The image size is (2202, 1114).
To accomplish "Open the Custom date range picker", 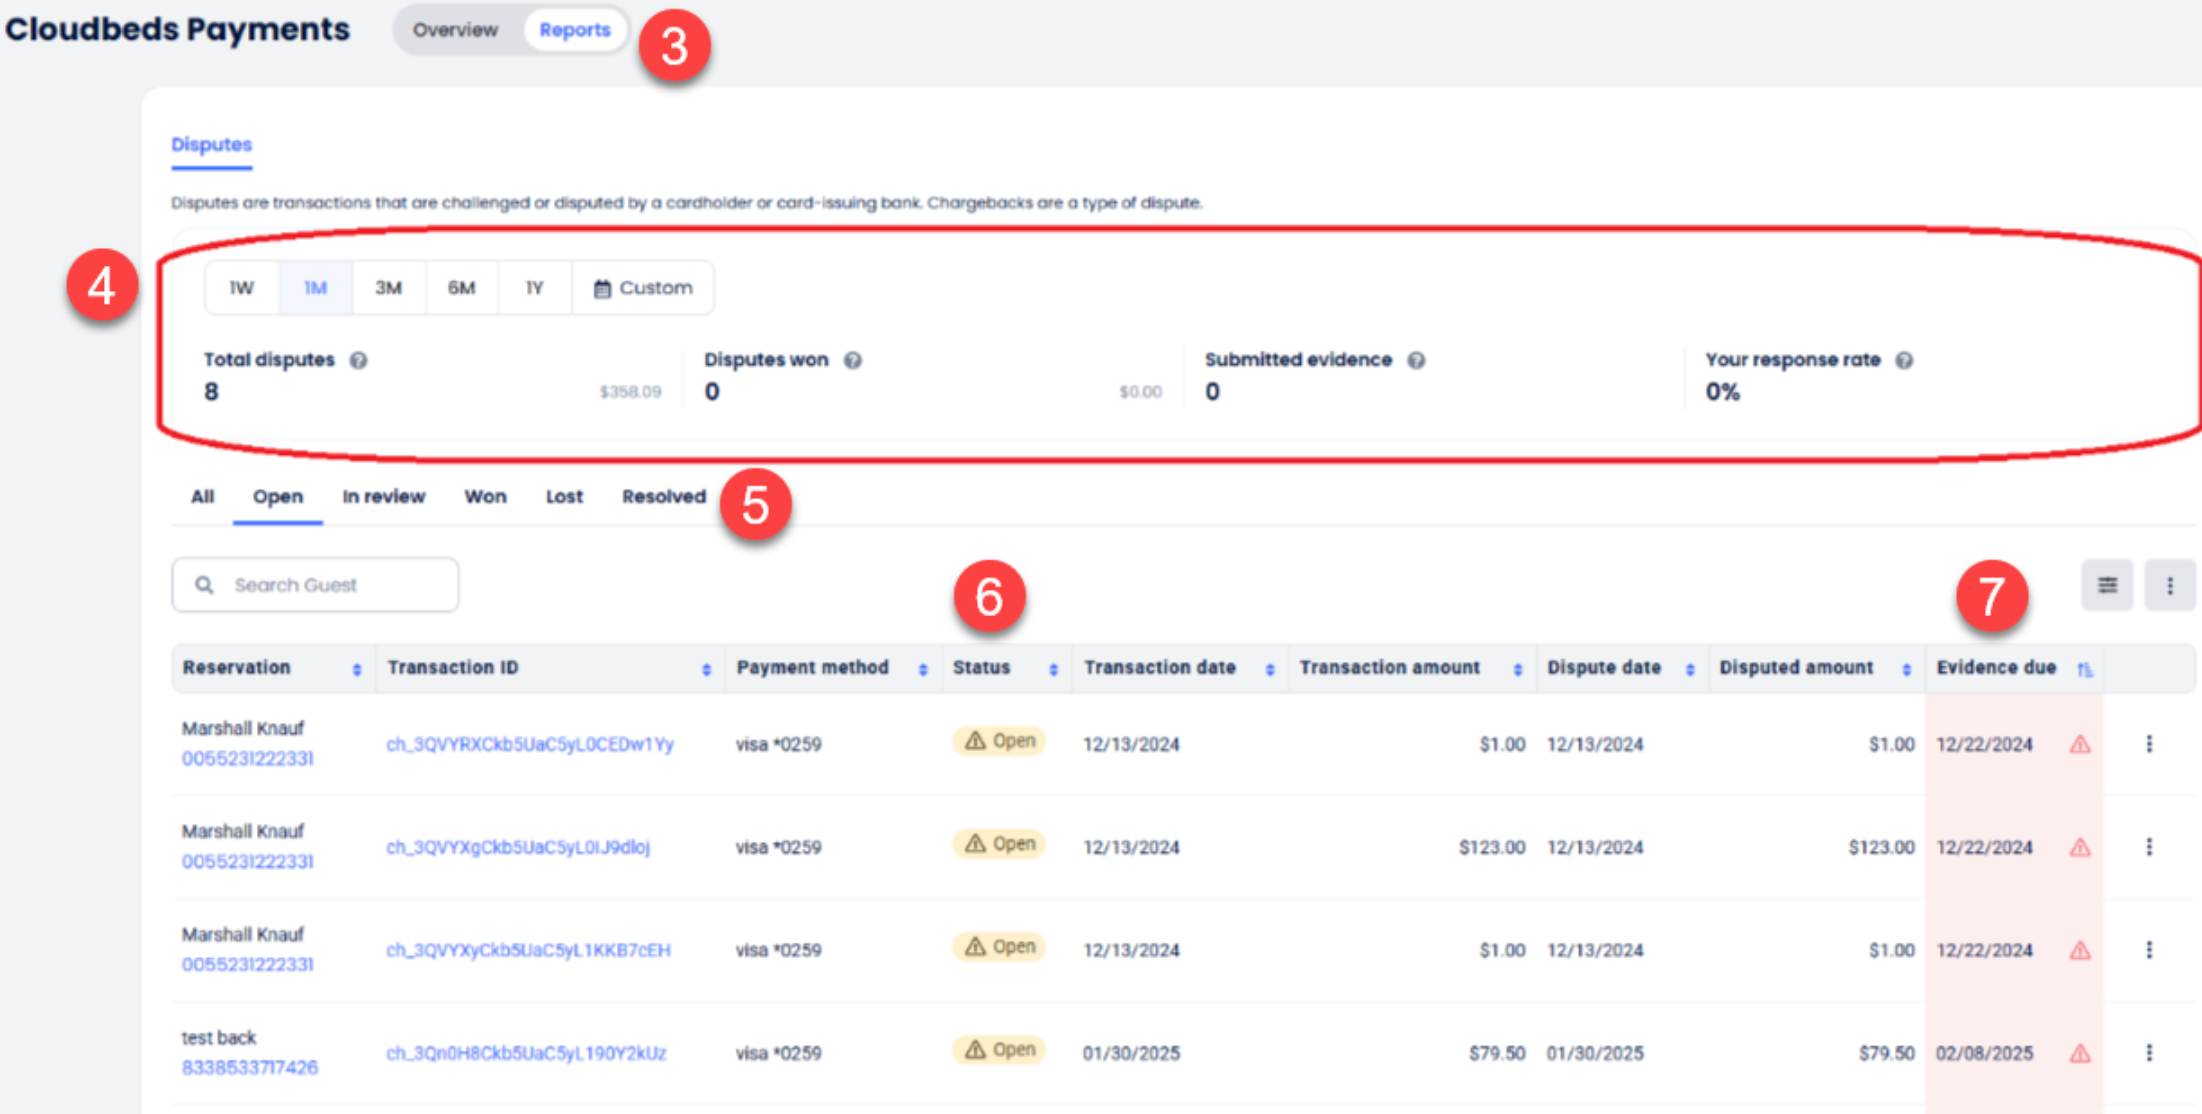I will point(643,288).
